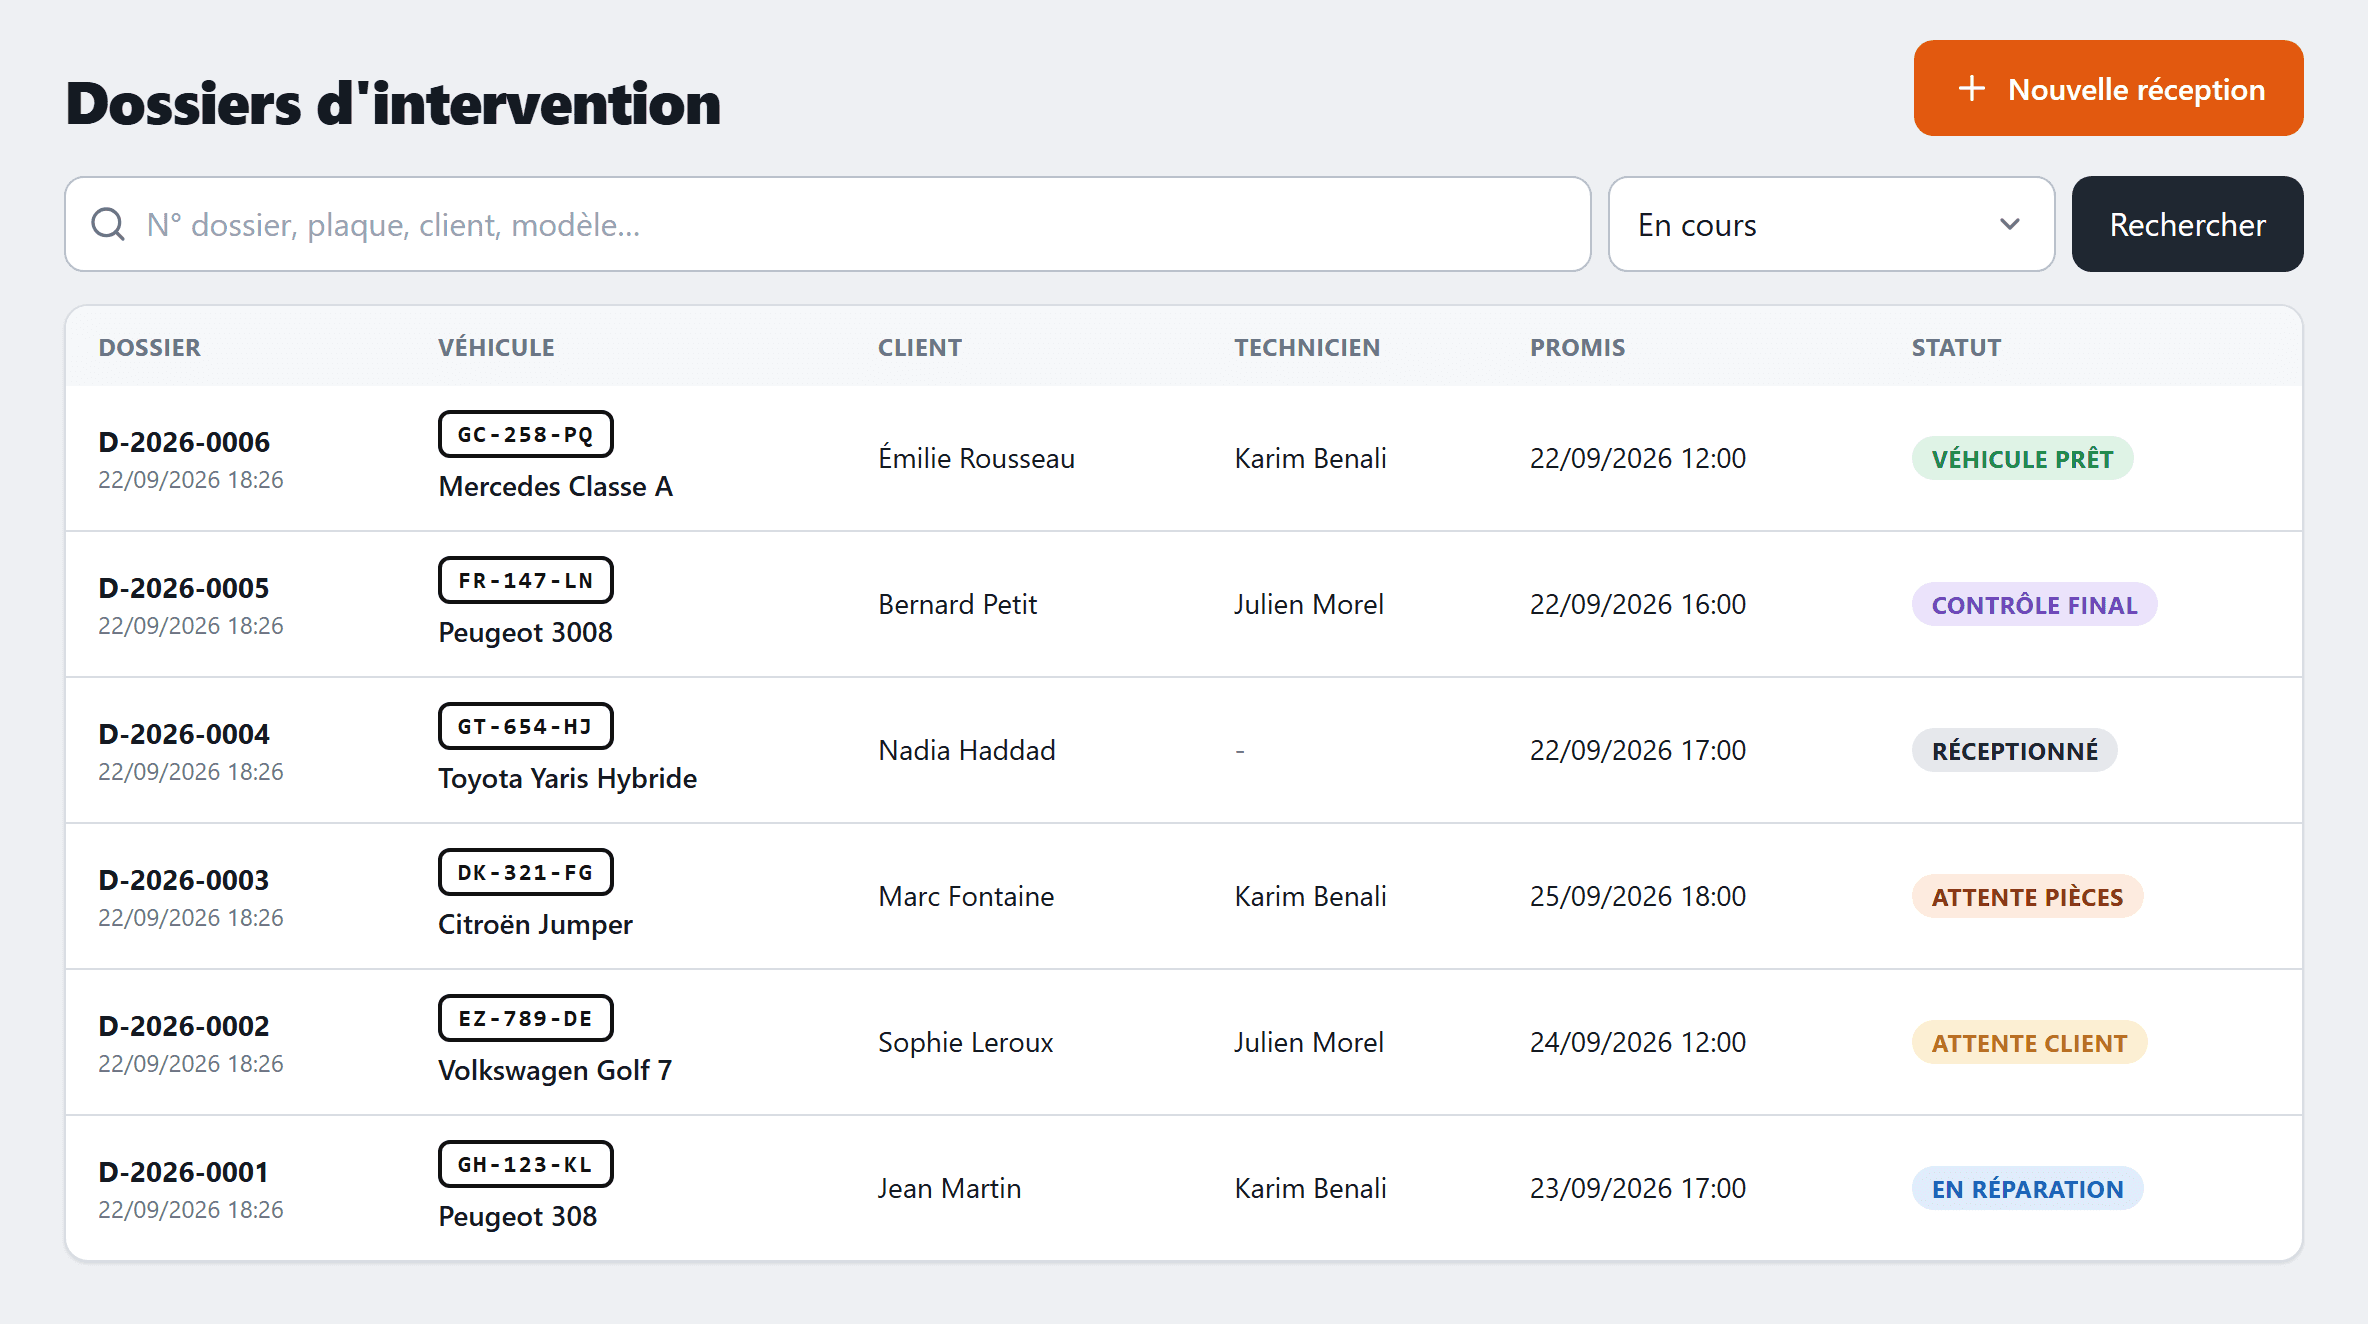Select license plate GT-654-HJ
The image size is (2368, 1324).
coord(526,726)
